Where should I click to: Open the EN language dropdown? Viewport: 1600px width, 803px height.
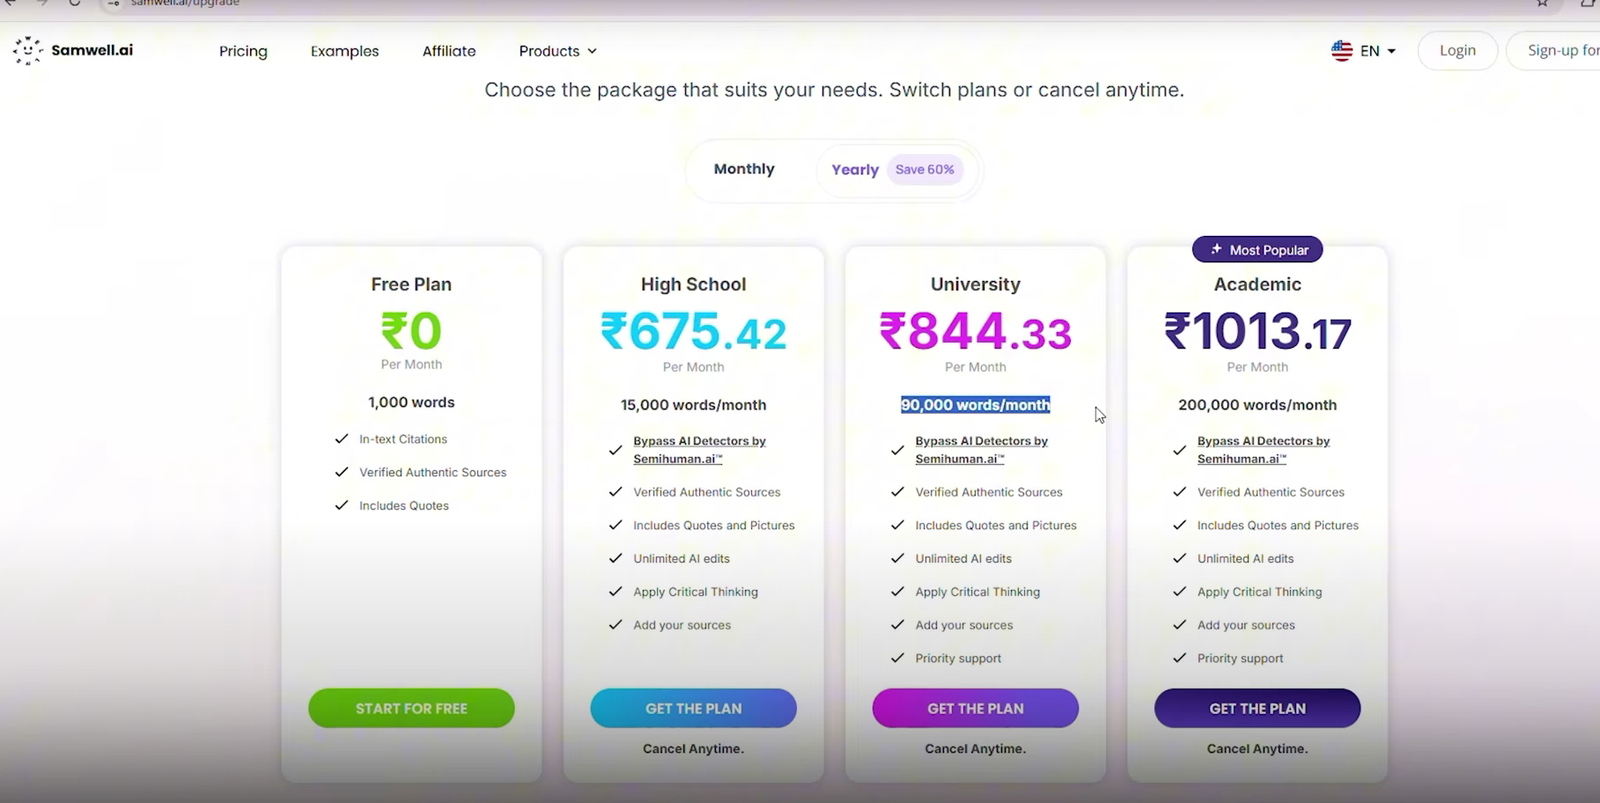1364,51
